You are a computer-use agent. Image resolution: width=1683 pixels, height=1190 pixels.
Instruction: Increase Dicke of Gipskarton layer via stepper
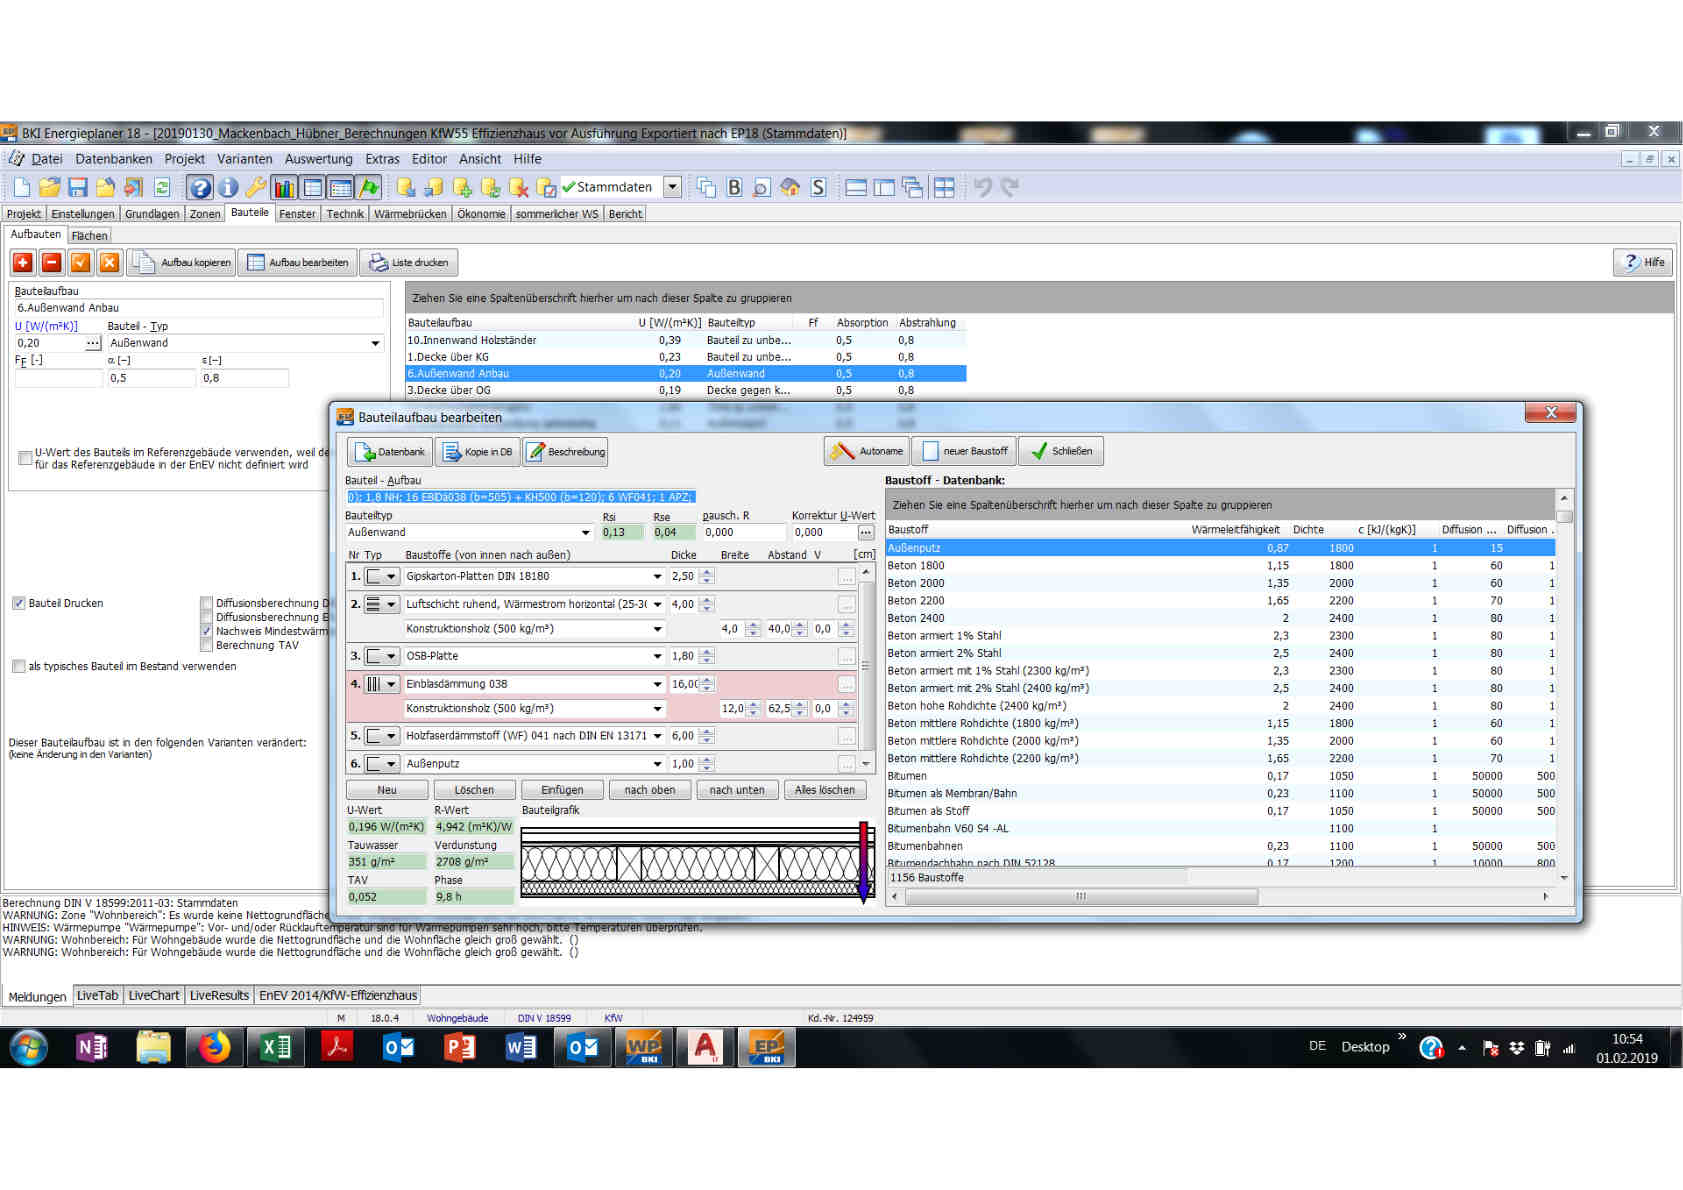[x=707, y=573]
